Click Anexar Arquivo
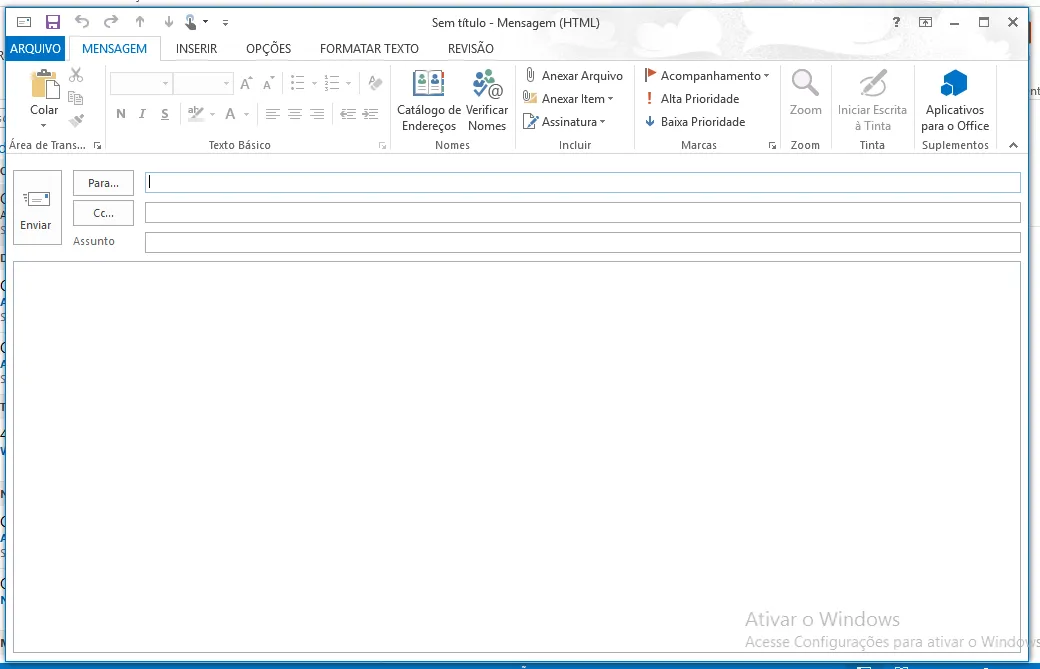The width and height of the screenshot is (1040, 669). (574, 76)
